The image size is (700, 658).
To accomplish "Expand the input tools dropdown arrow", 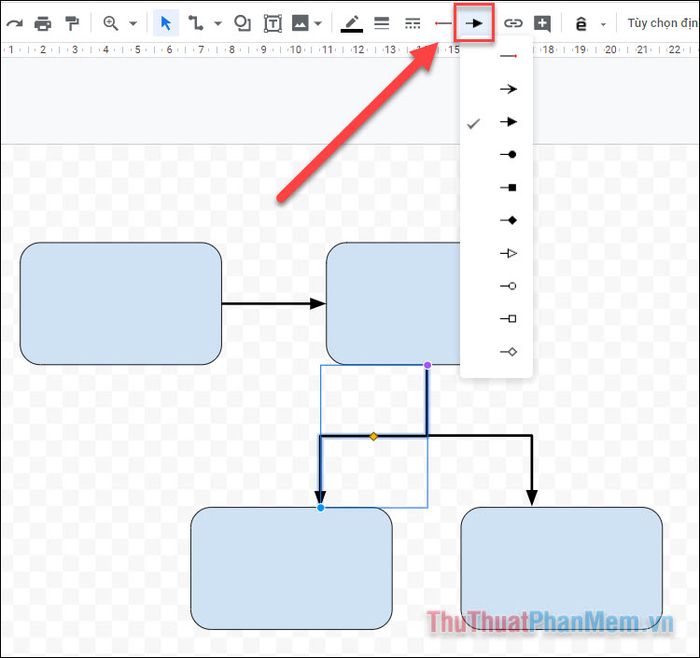I will pos(603,25).
